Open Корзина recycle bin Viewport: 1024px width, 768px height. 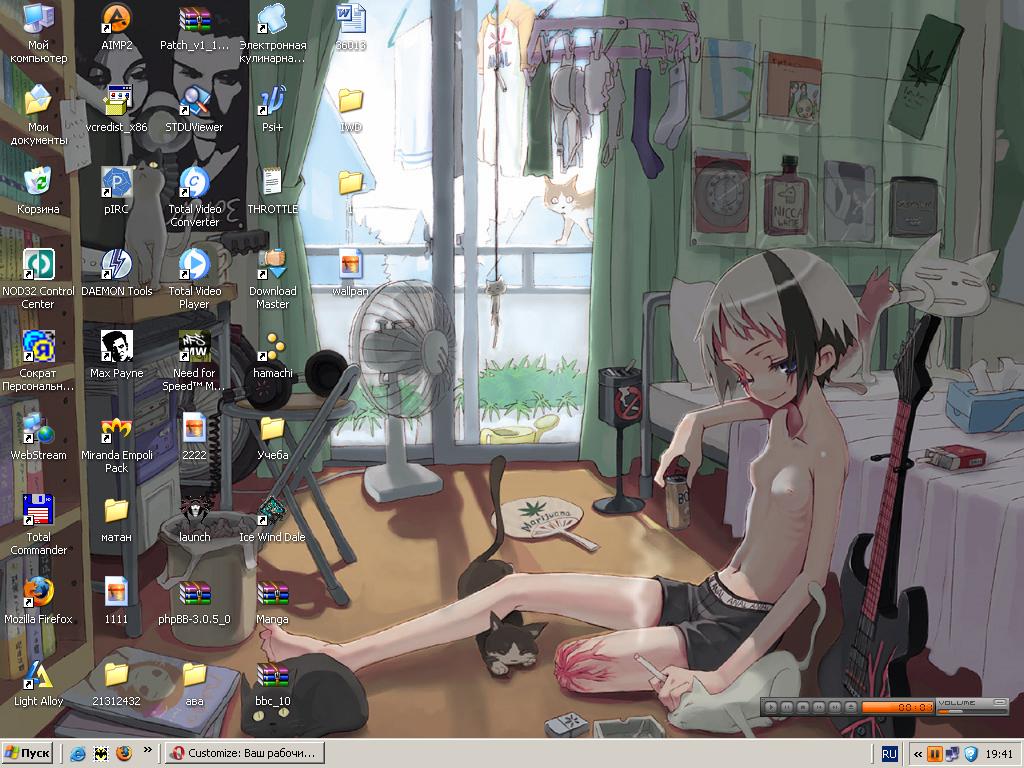[x=38, y=192]
